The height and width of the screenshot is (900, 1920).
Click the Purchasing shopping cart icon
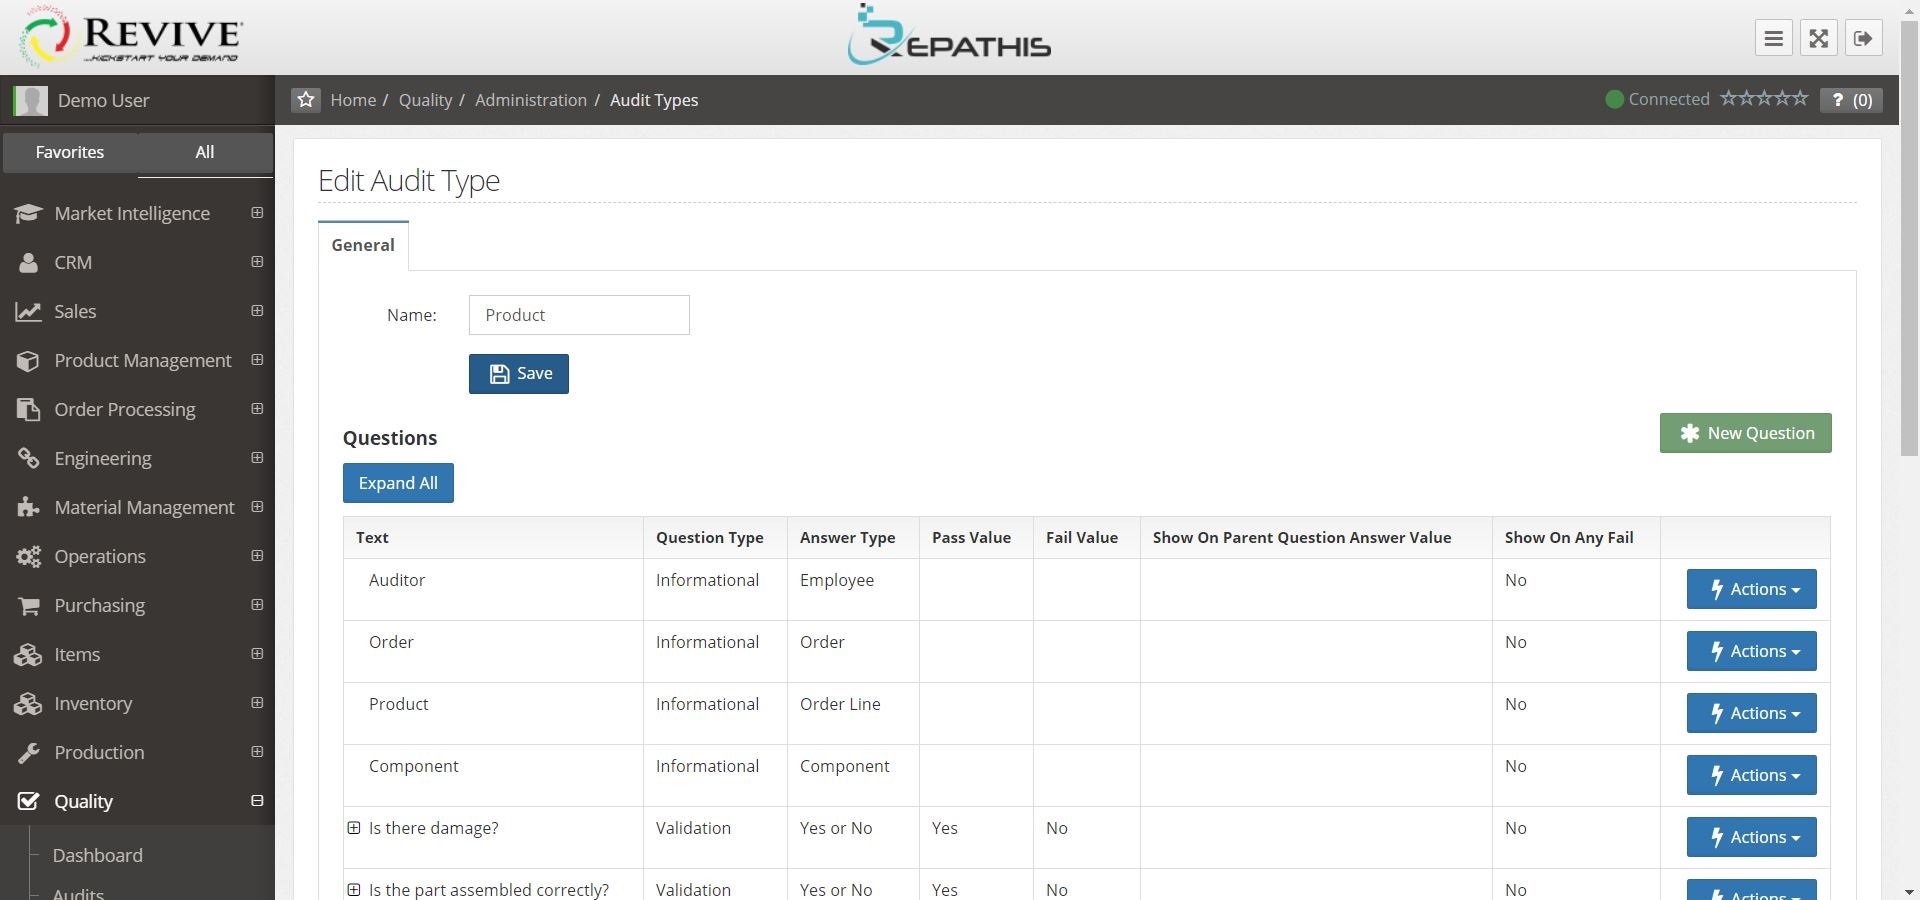[x=28, y=605]
